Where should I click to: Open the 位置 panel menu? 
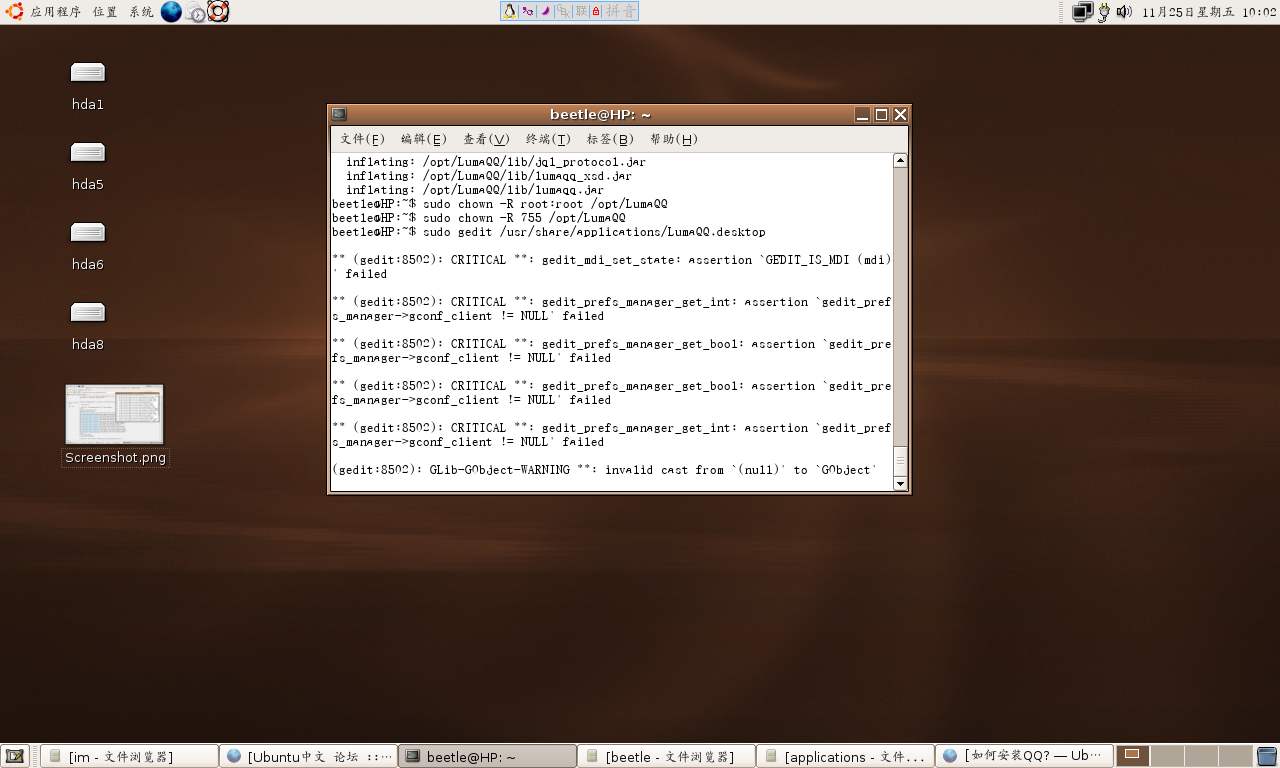[105, 12]
